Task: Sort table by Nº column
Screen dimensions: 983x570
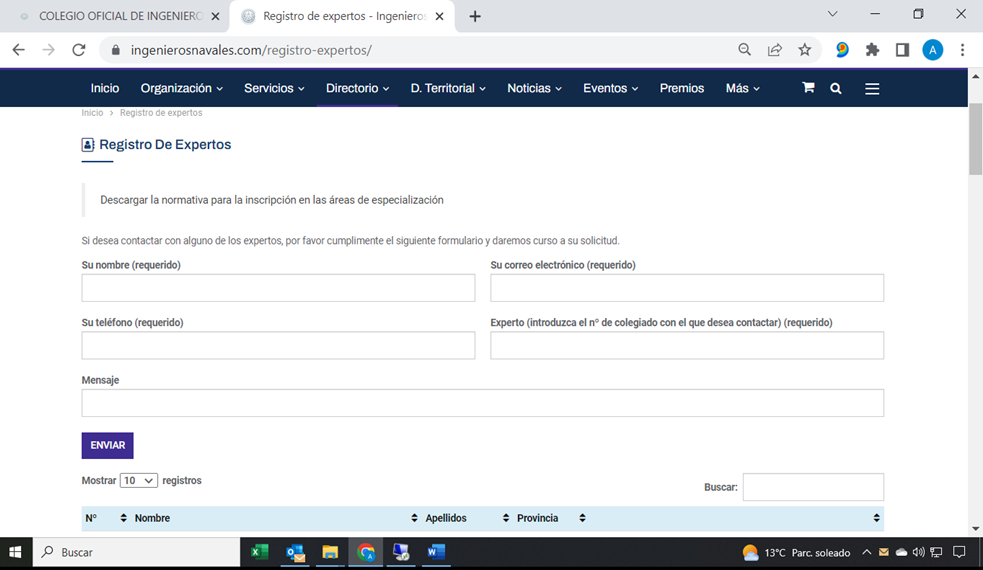Action: point(106,518)
